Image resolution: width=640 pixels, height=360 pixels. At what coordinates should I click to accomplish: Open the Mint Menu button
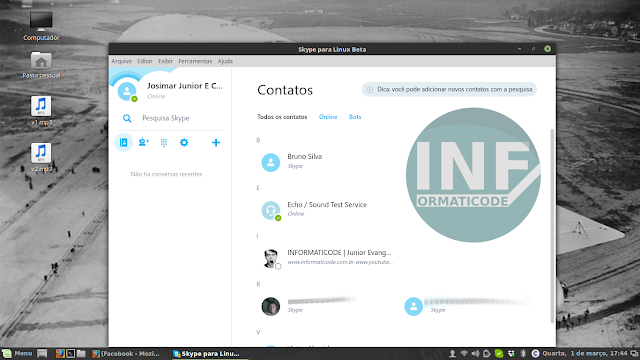point(17,353)
